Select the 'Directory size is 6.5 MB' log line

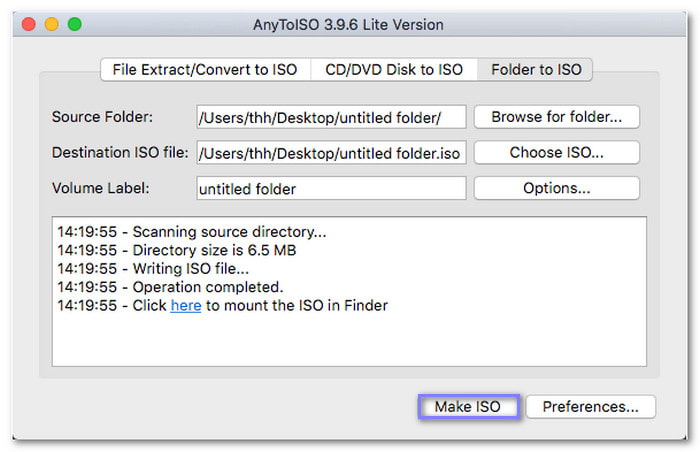click(x=177, y=250)
